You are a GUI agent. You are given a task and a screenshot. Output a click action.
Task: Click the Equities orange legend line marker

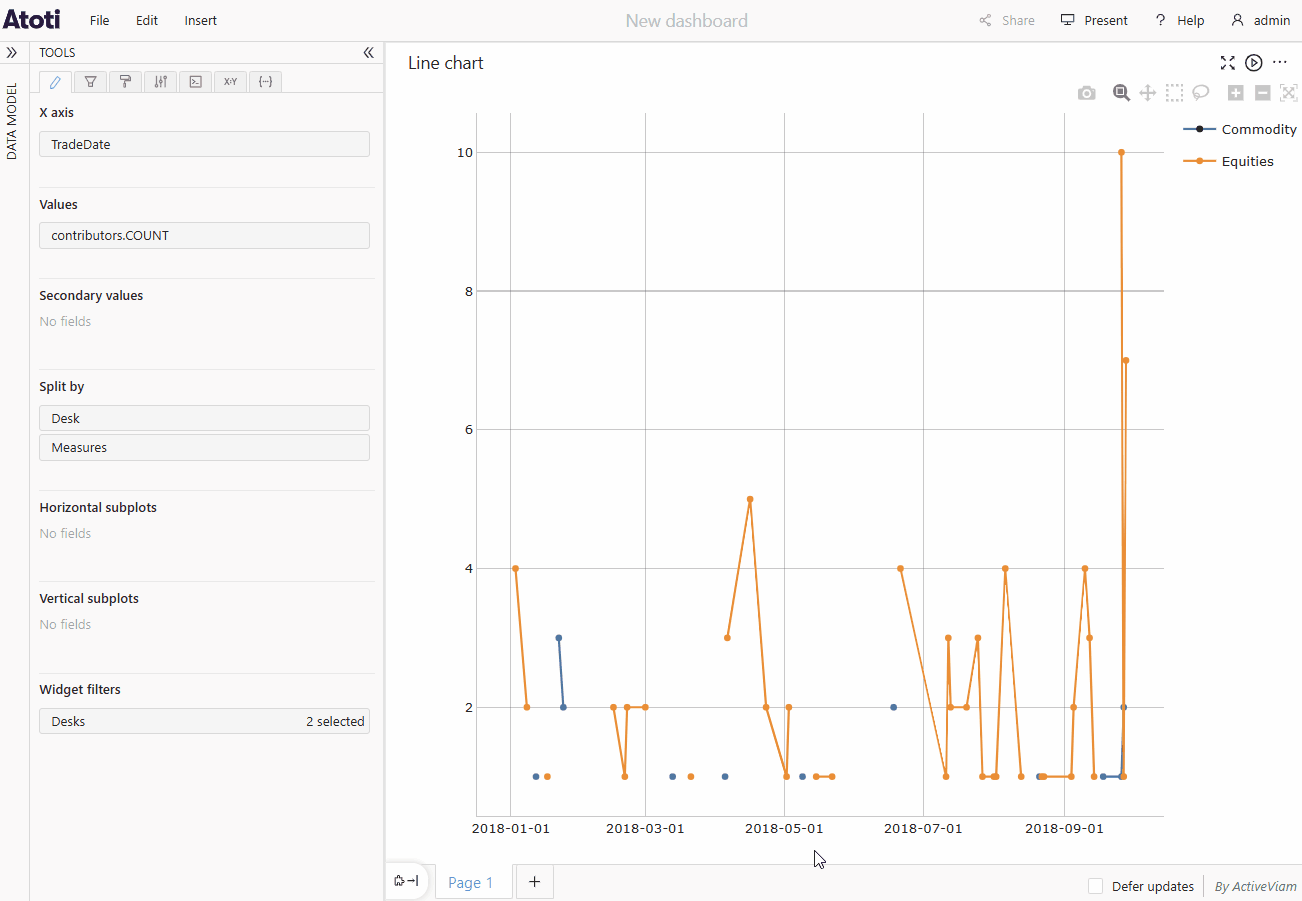pos(1199,161)
